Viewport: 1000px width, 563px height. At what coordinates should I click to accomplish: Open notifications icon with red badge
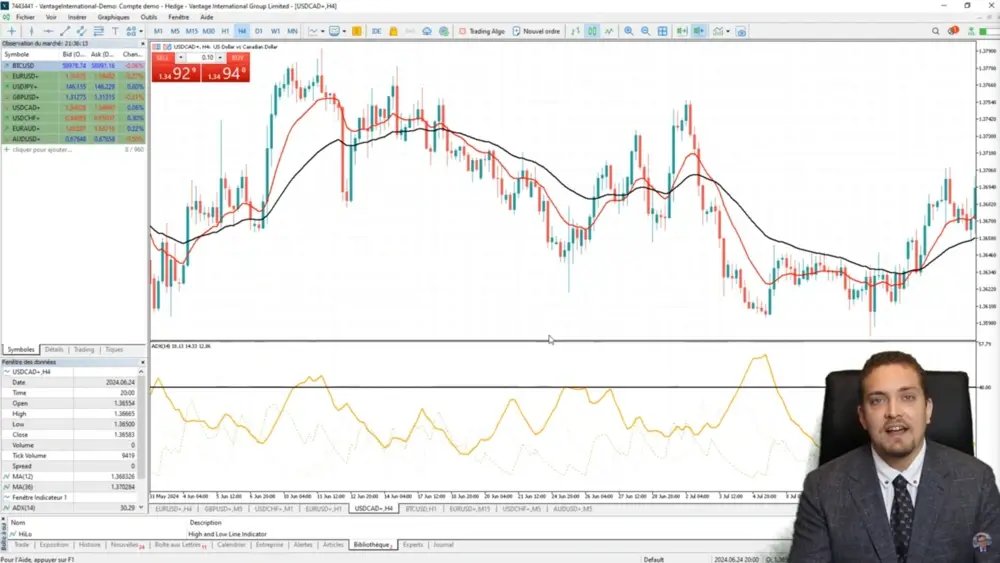953,31
